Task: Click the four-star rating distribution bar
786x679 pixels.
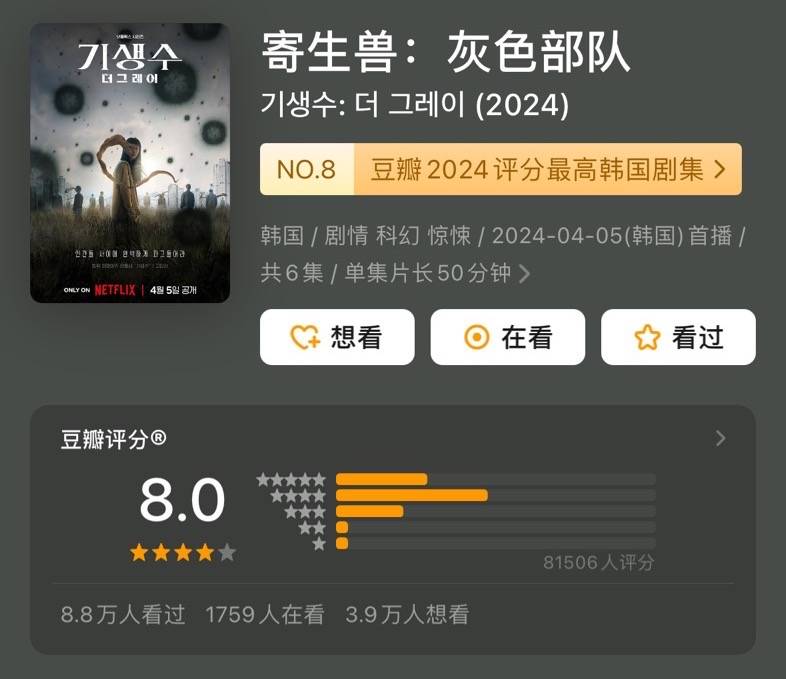Action: tap(496, 496)
